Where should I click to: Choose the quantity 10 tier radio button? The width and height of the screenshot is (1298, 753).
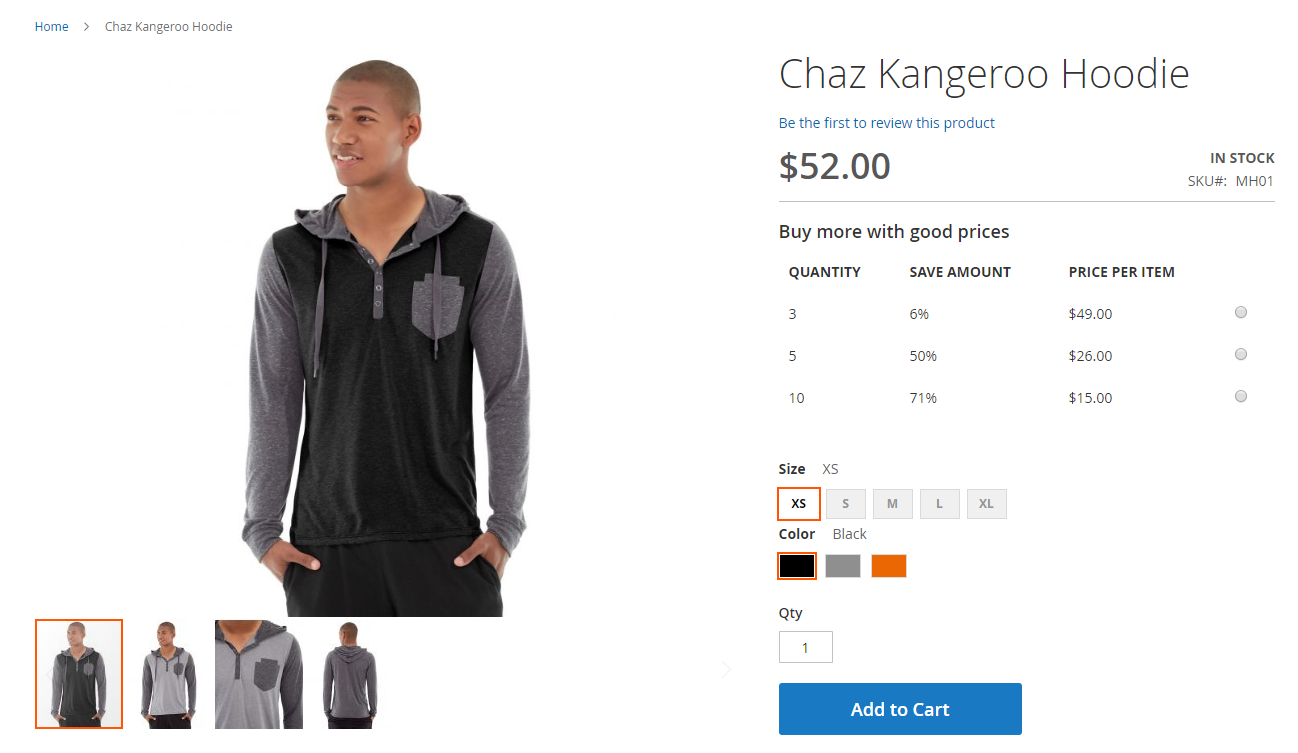(1241, 396)
